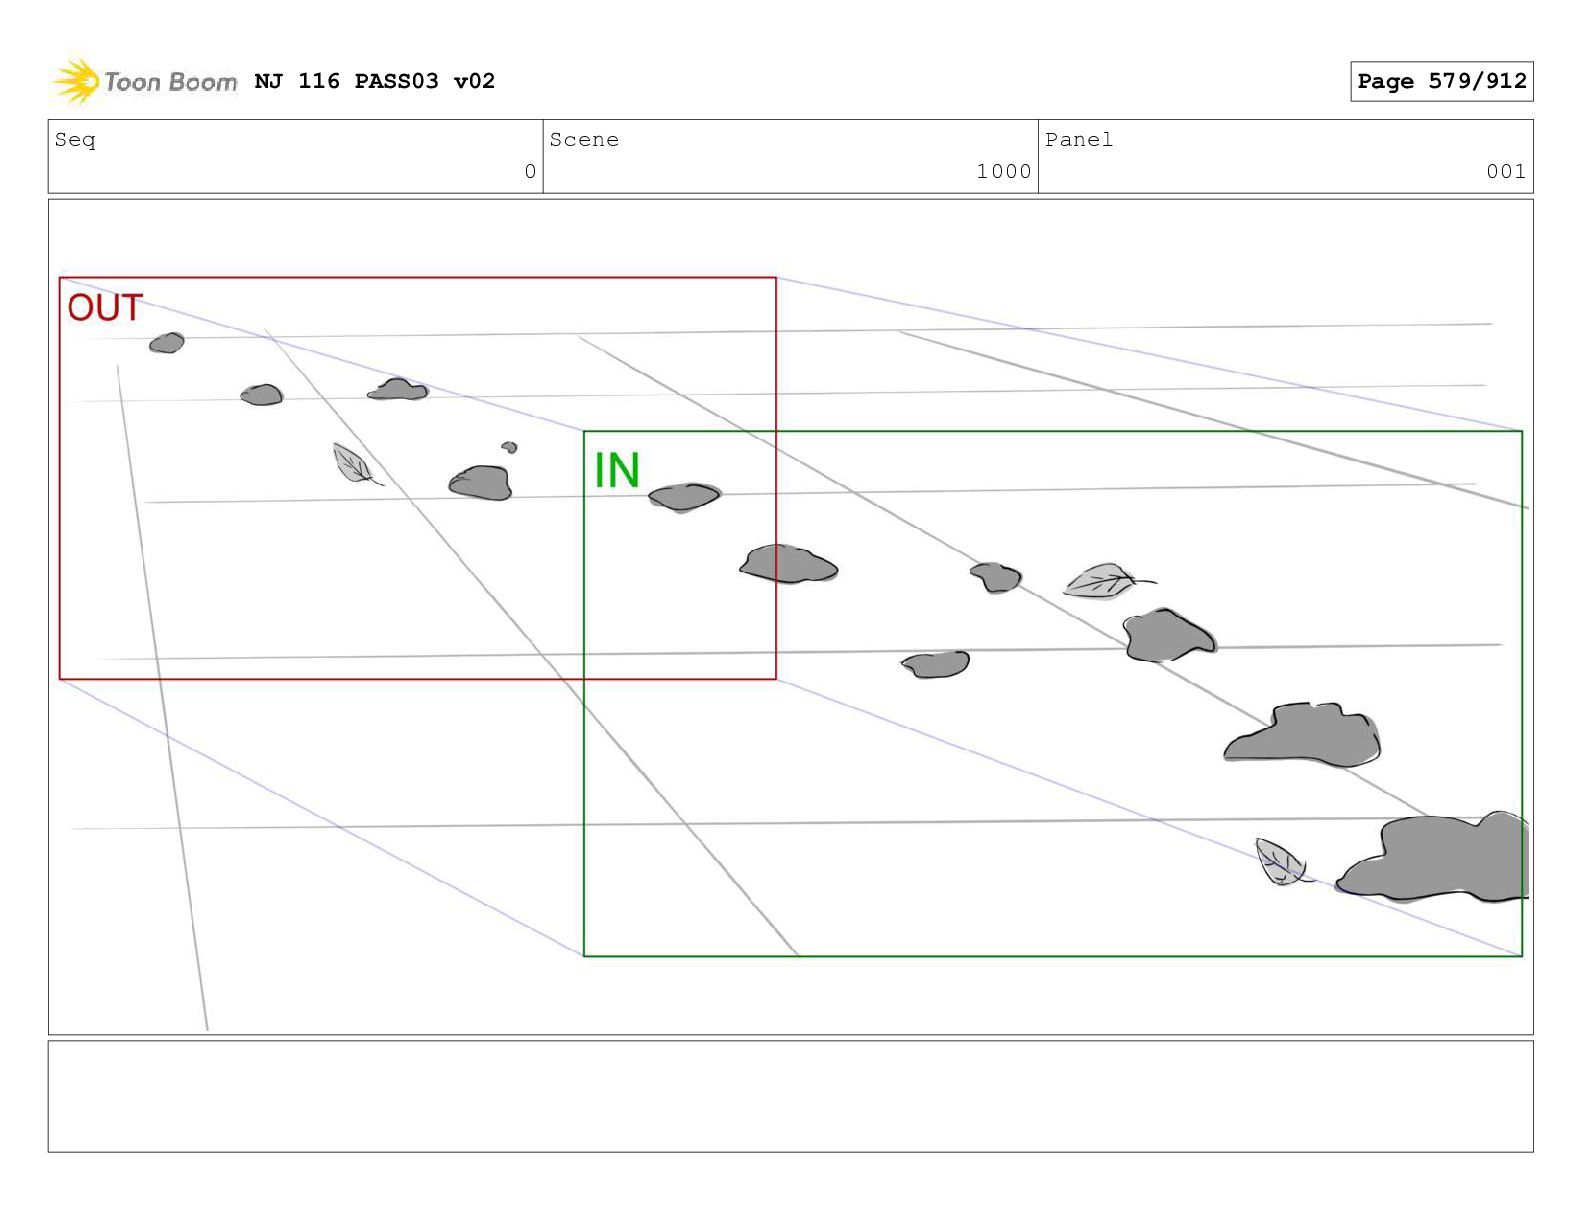1584x1224 pixels.
Task: Select the green IN camera frame label
Action: point(617,470)
